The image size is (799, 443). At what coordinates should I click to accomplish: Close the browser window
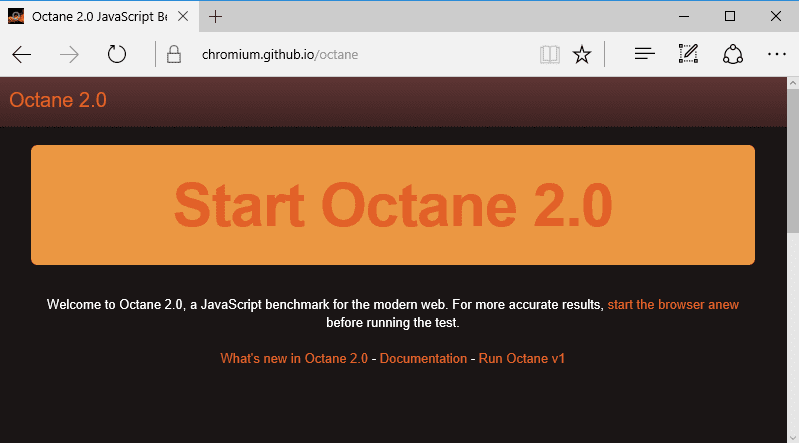pyautogui.click(x=776, y=16)
